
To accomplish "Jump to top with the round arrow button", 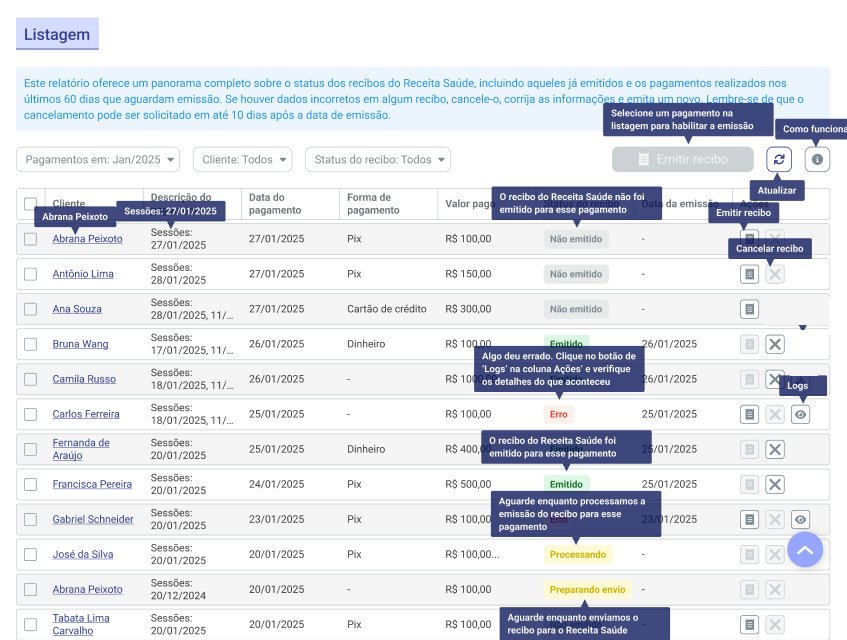I will [x=805, y=549].
